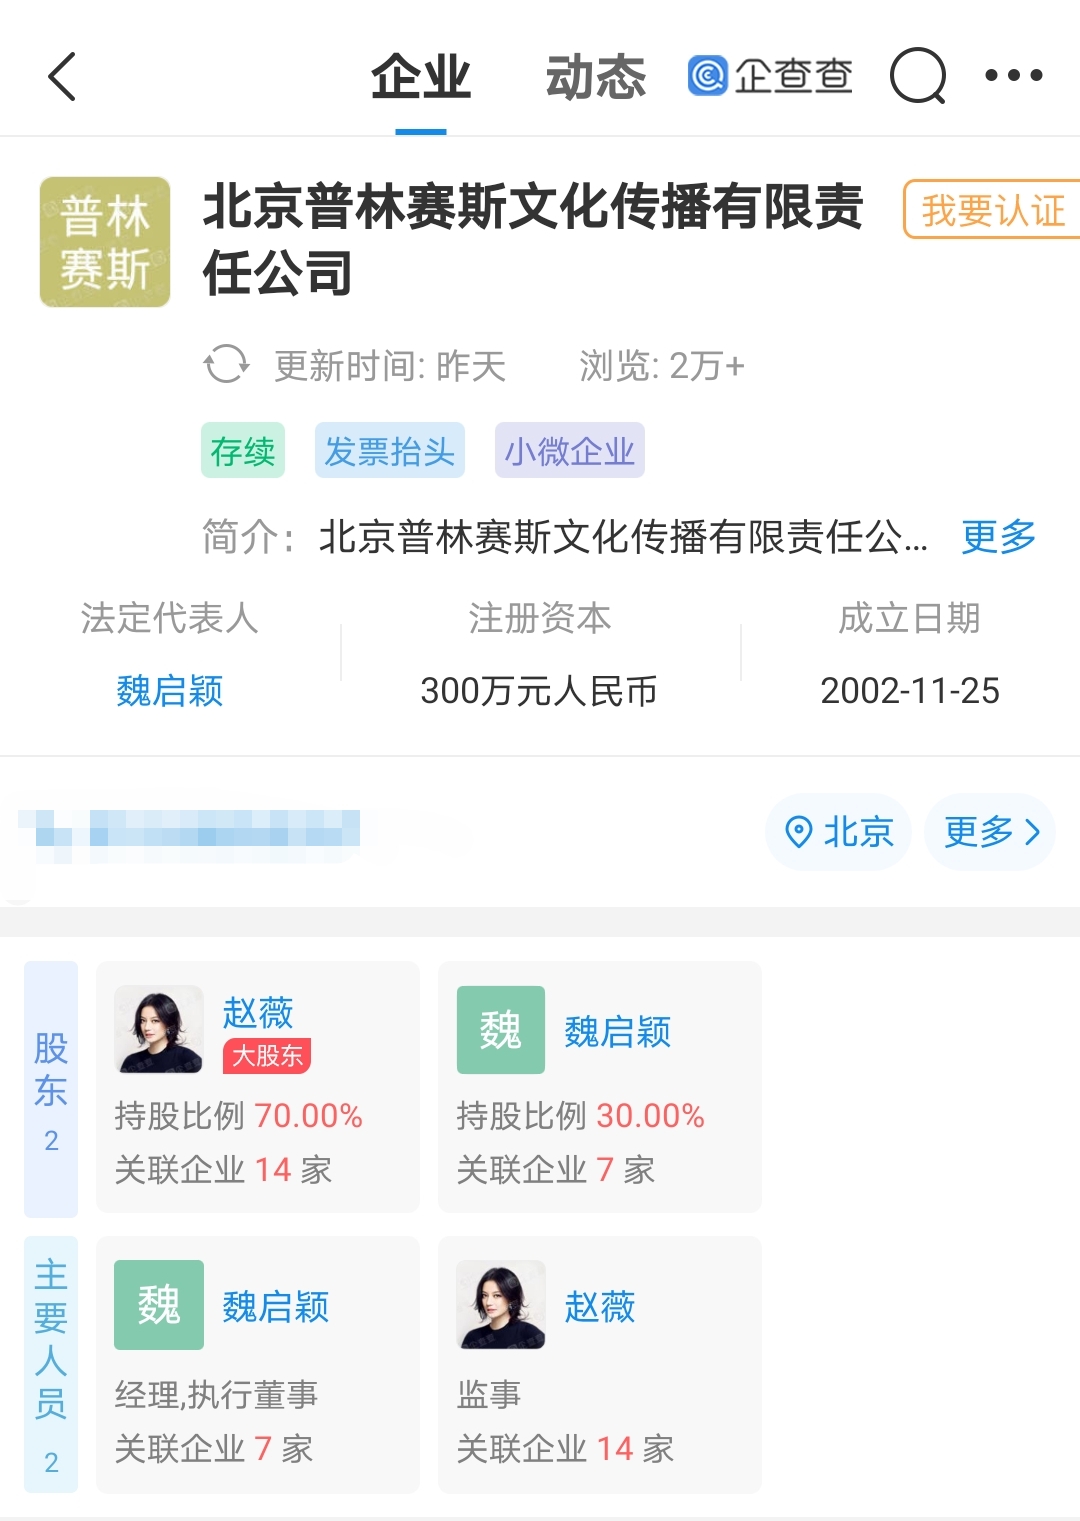Tap the 小微企业 tag
This screenshot has width=1080, height=1521.
point(569,451)
